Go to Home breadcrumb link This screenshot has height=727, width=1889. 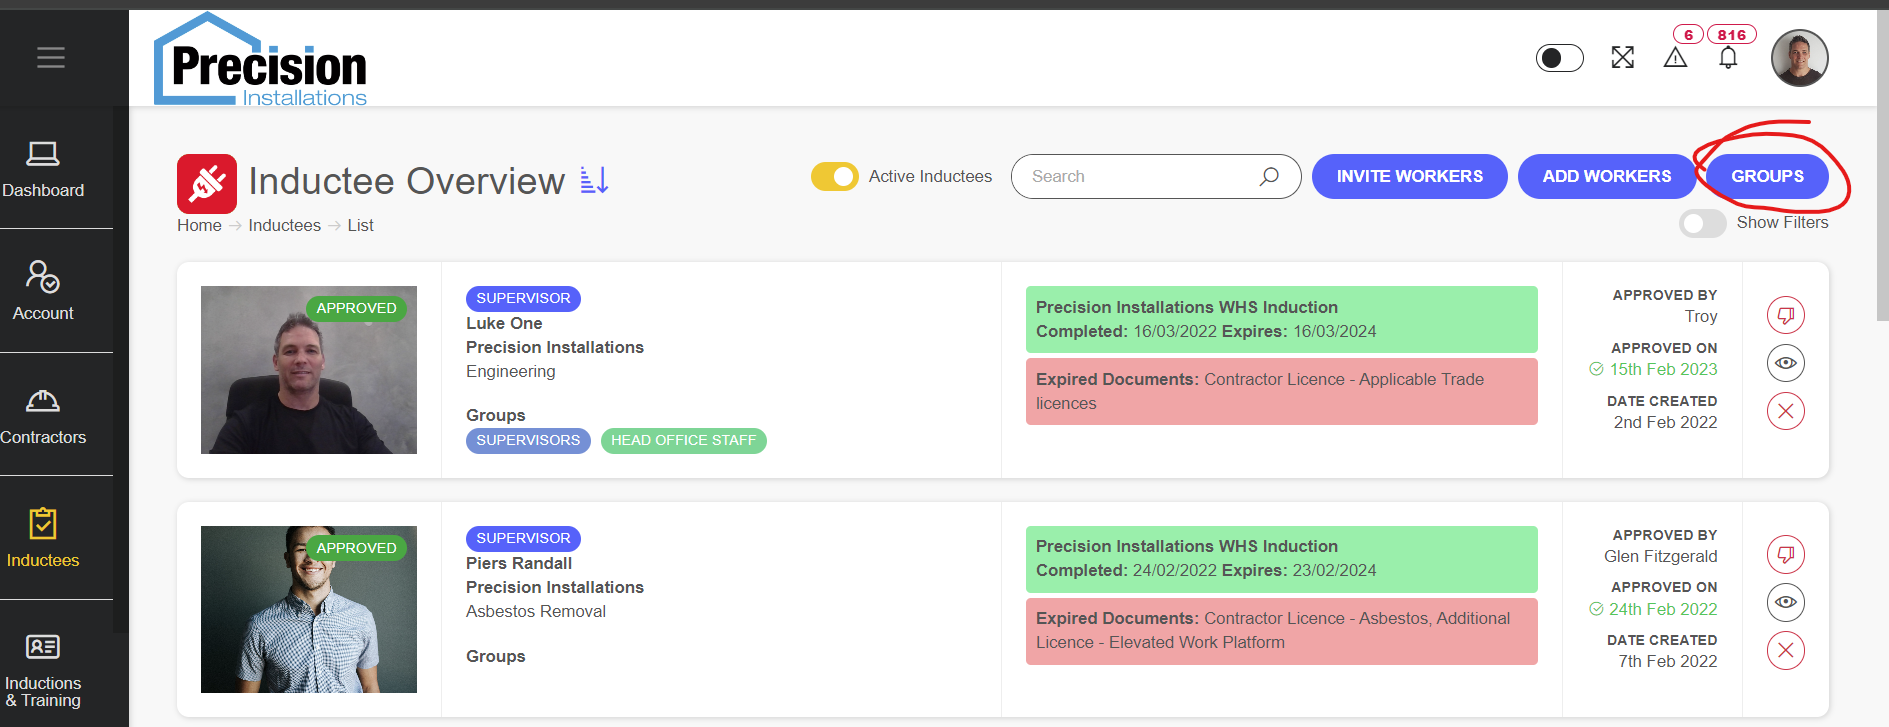(x=199, y=226)
